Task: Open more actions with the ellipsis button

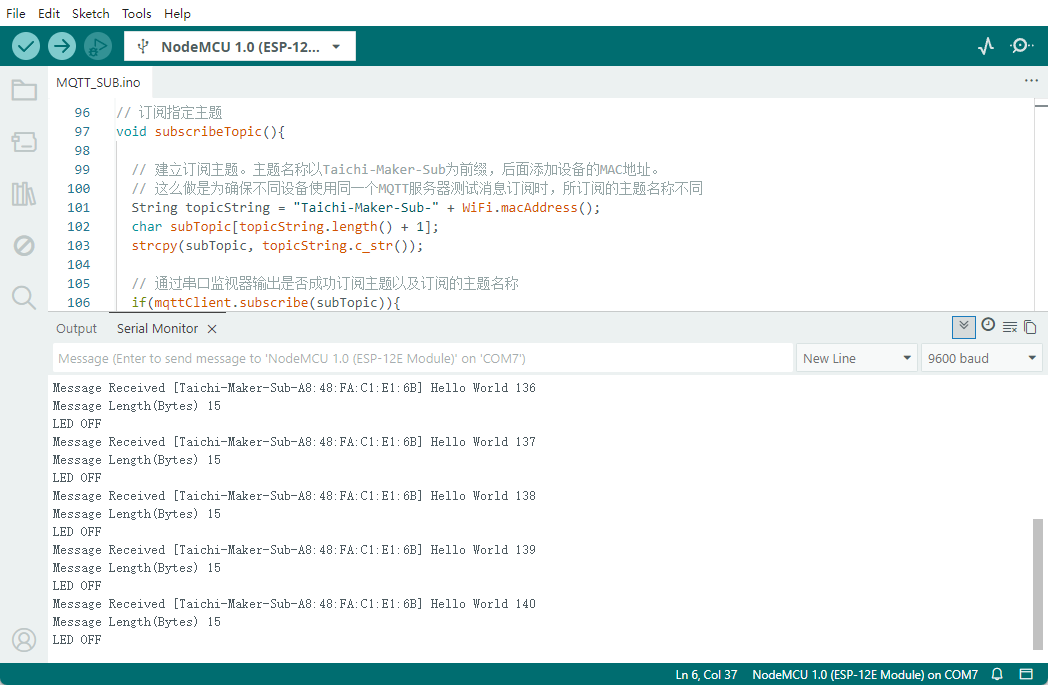Action: [1031, 81]
